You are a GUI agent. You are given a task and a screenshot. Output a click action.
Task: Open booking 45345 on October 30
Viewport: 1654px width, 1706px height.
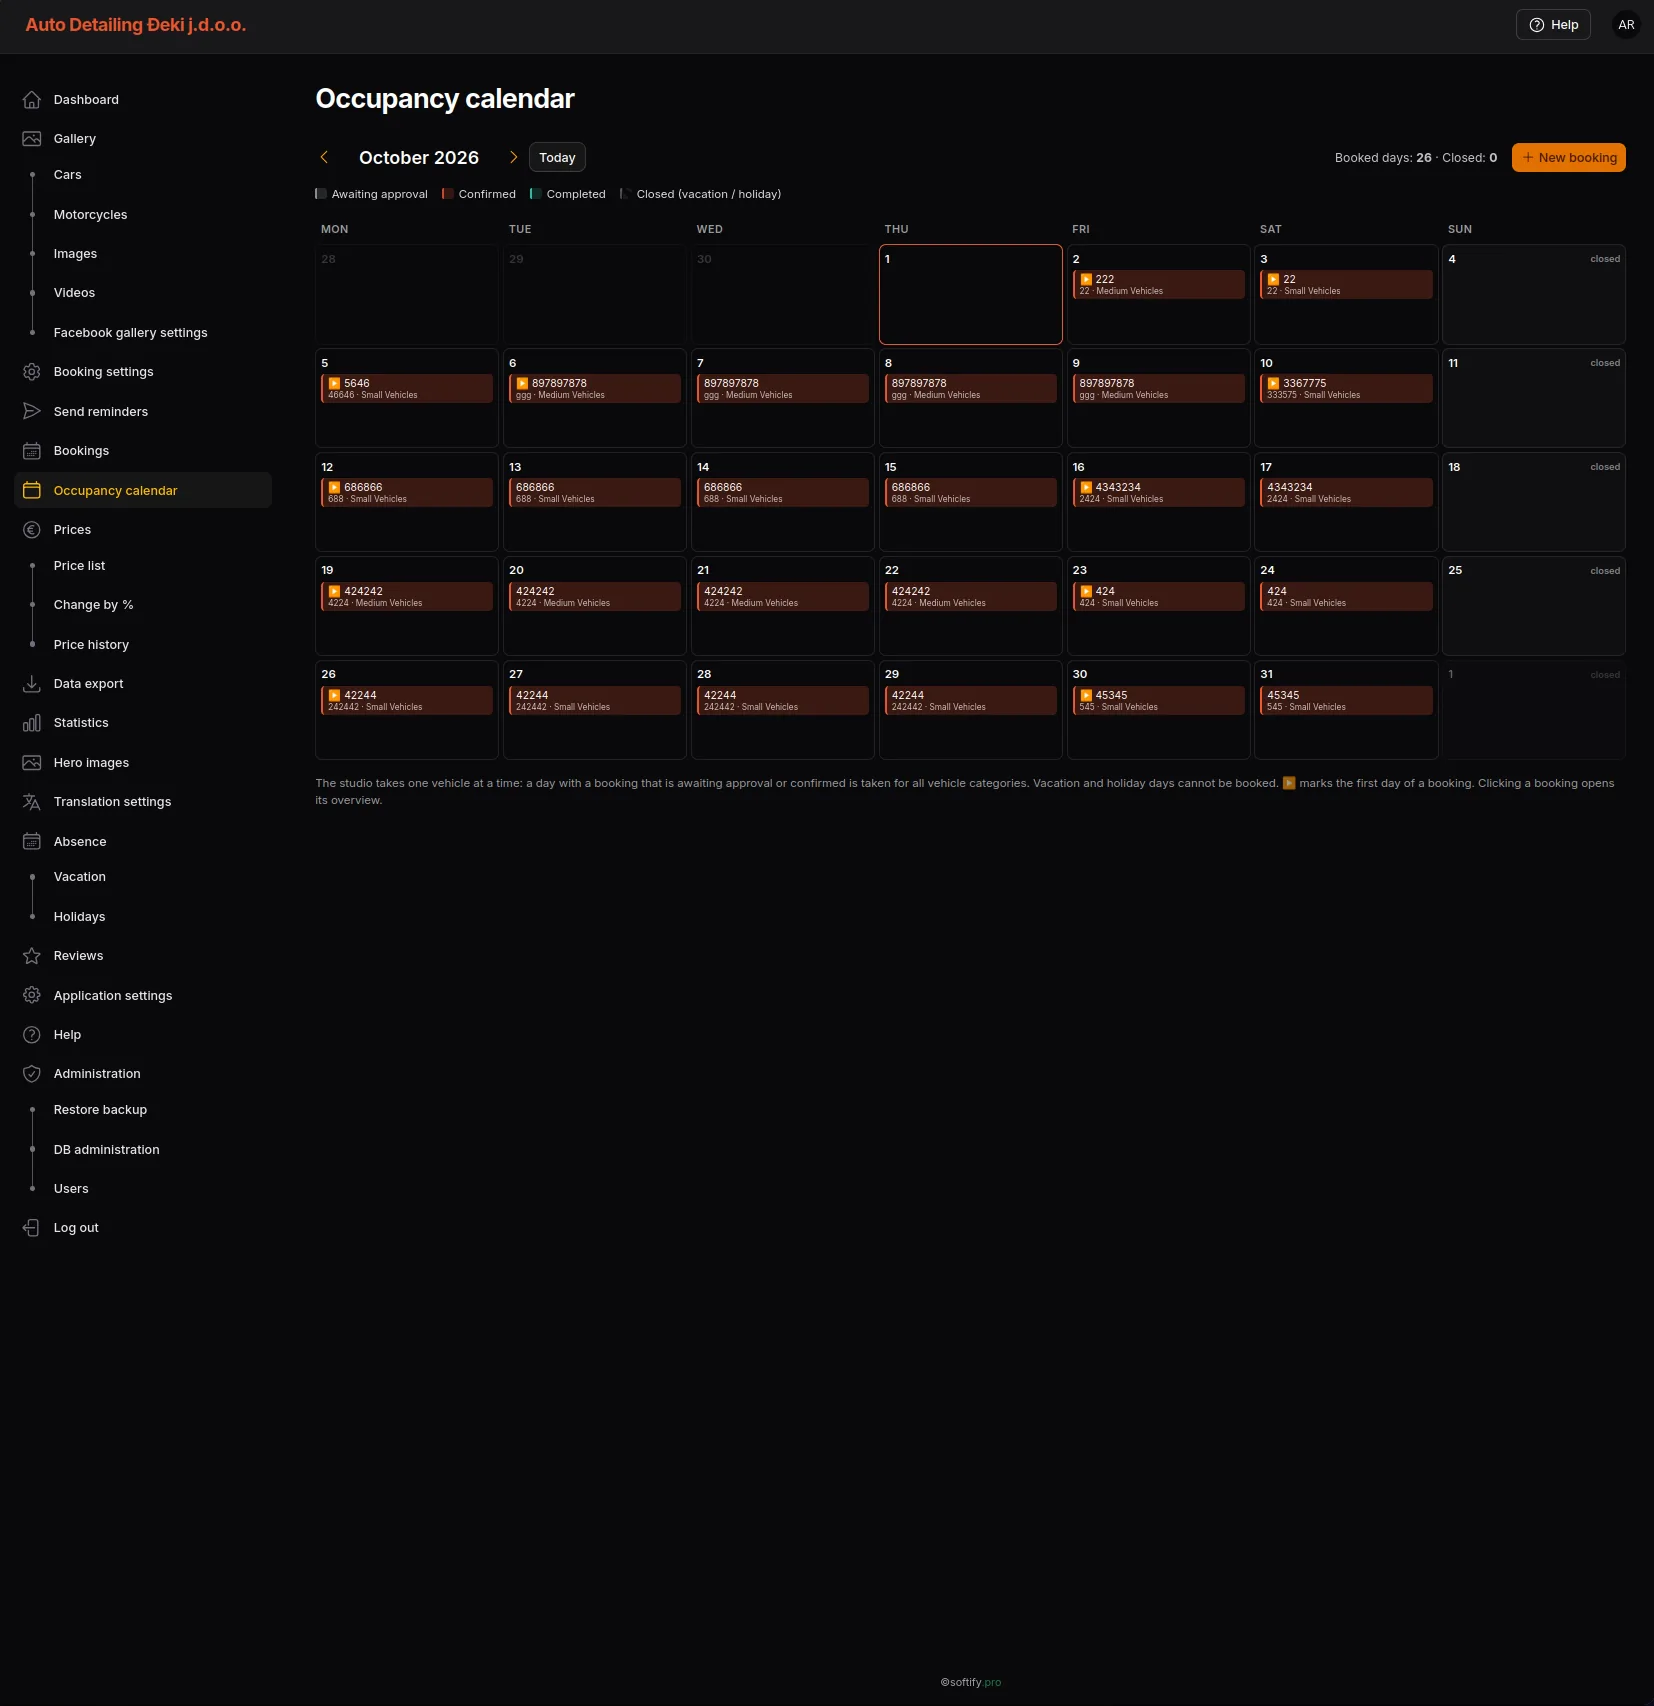[1158, 701]
